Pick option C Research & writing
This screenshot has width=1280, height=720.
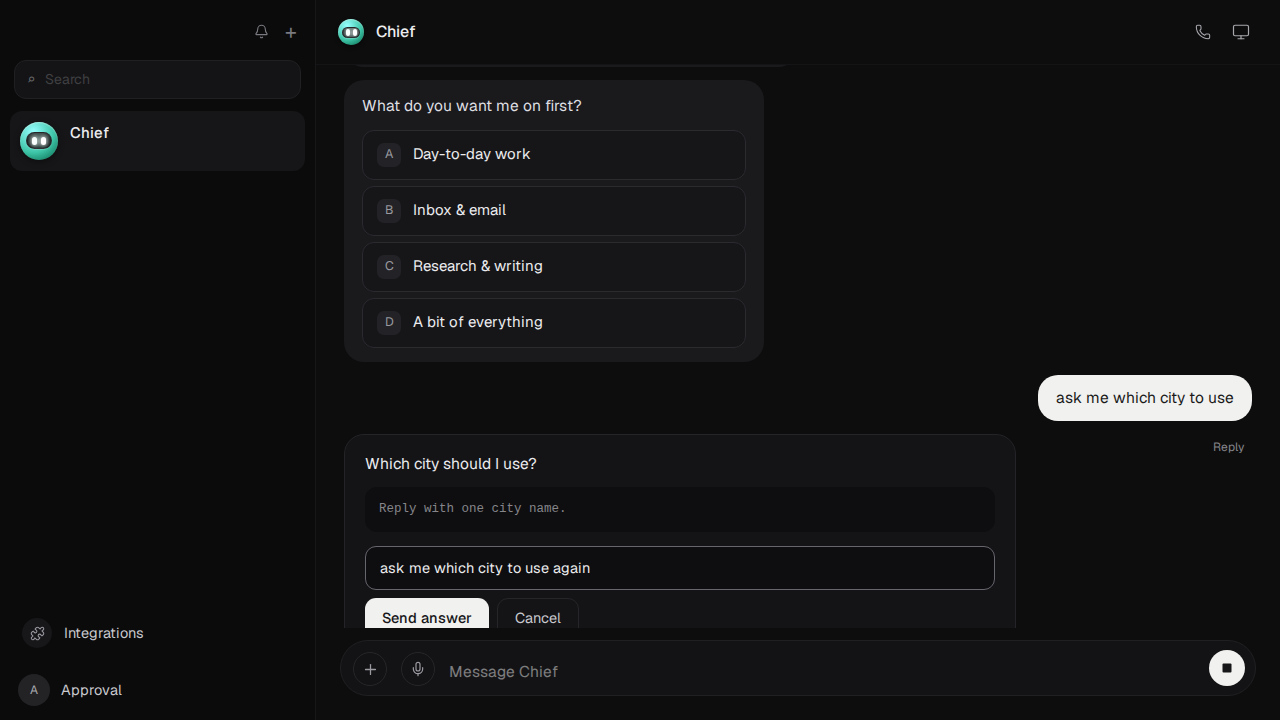pyautogui.click(x=554, y=267)
